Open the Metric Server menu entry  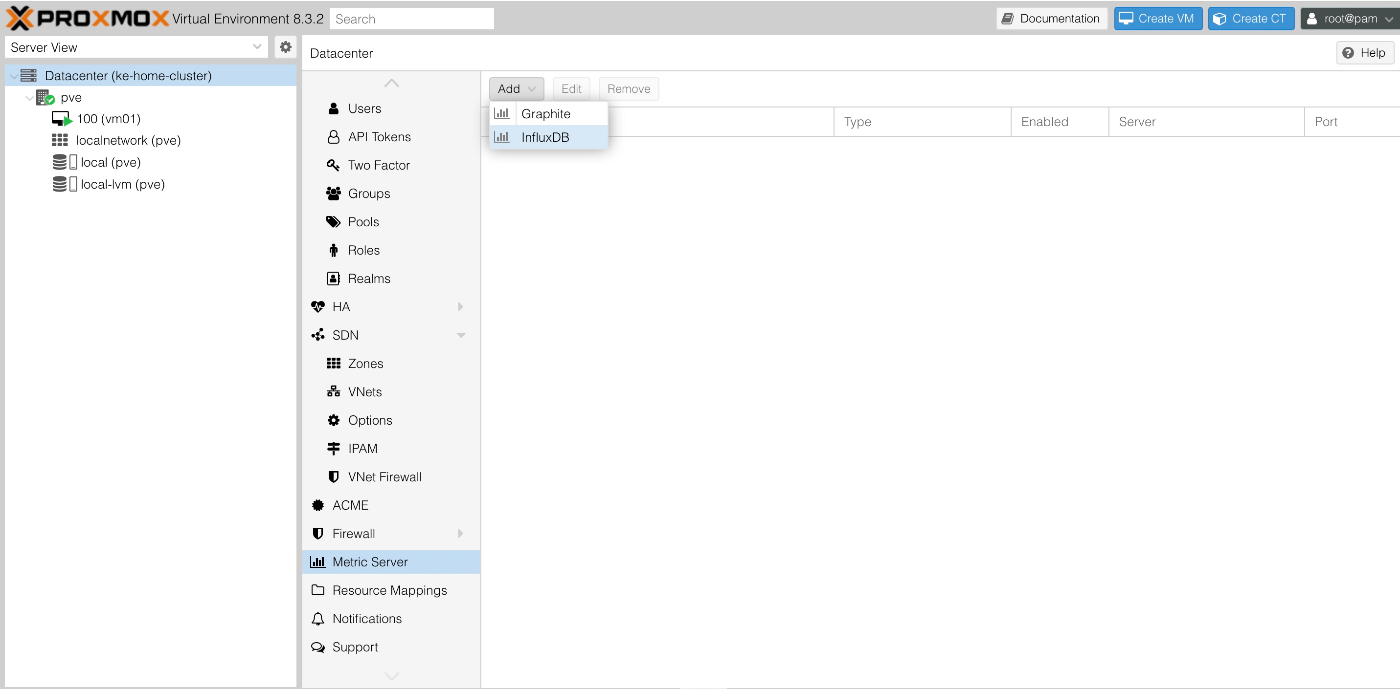pyautogui.click(x=391, y=562)
